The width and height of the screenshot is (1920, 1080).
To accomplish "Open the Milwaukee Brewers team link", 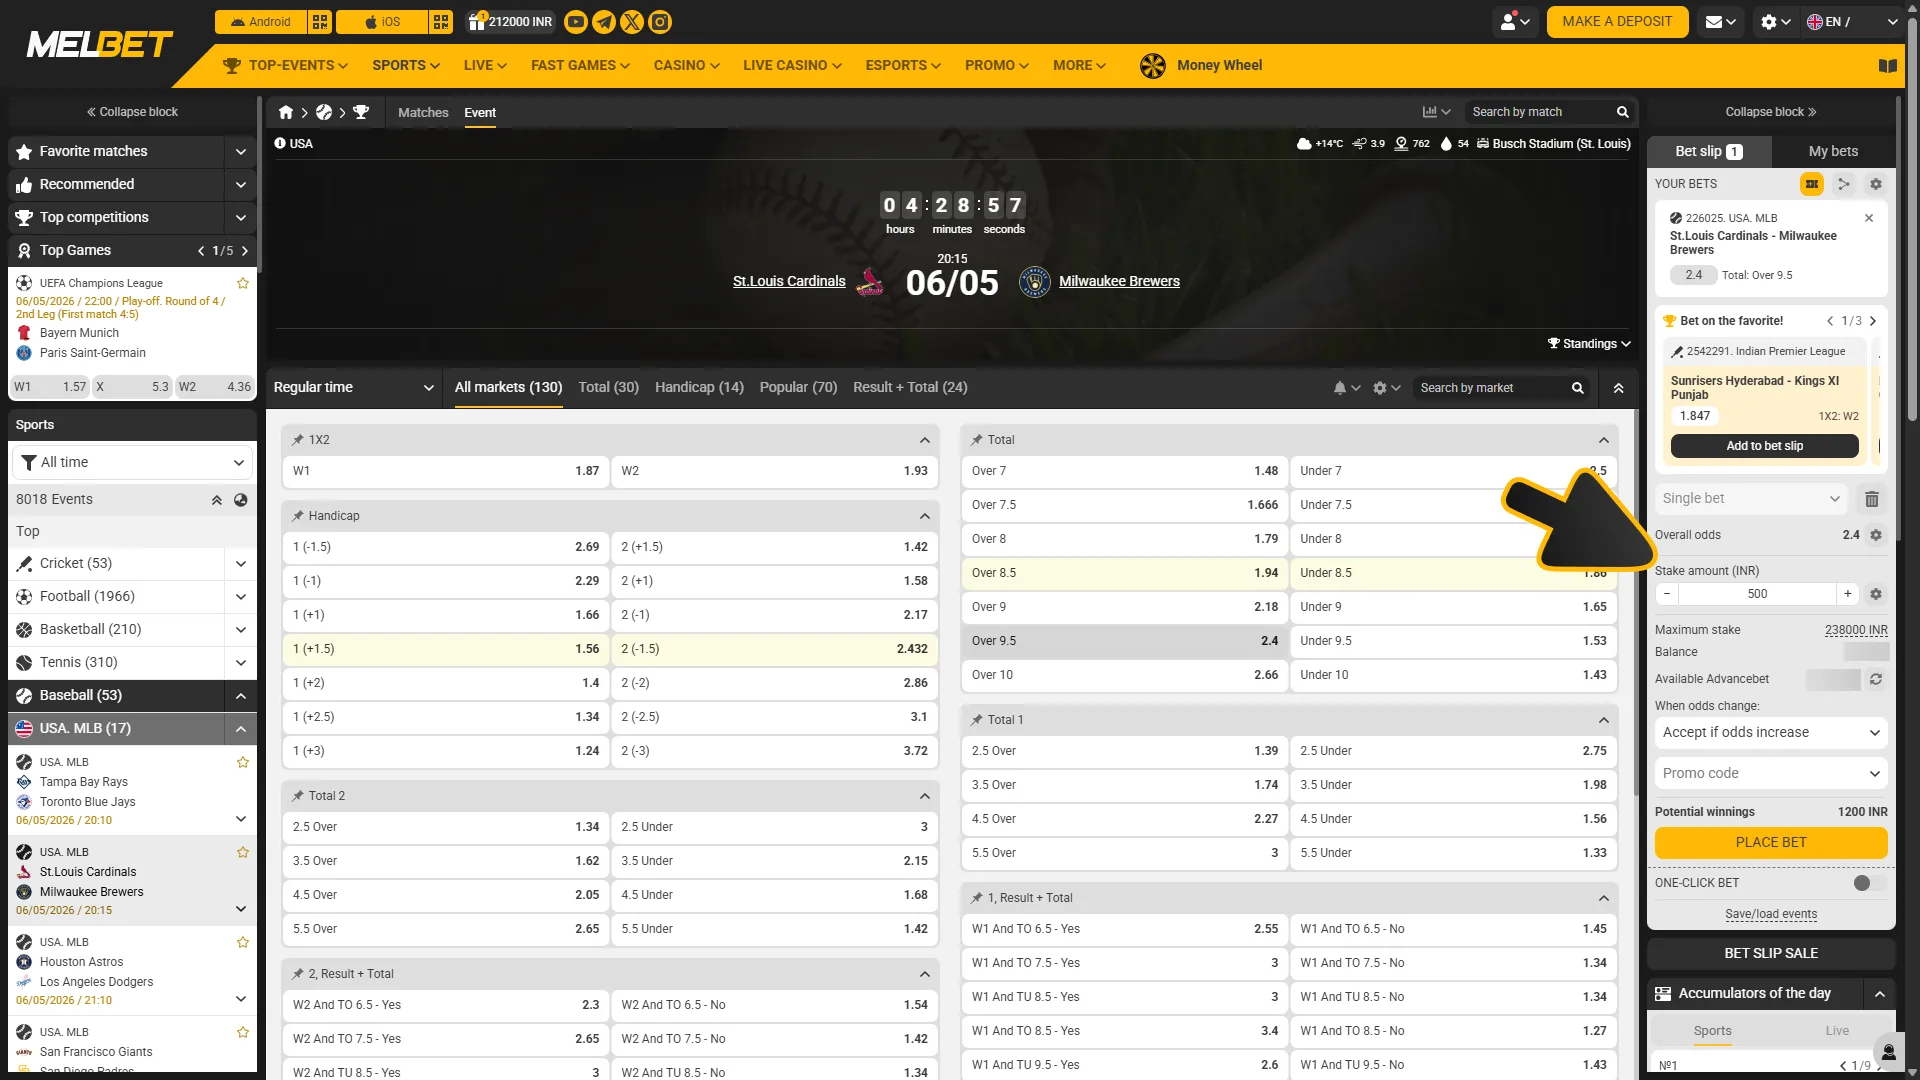I will coord(1119,282).
